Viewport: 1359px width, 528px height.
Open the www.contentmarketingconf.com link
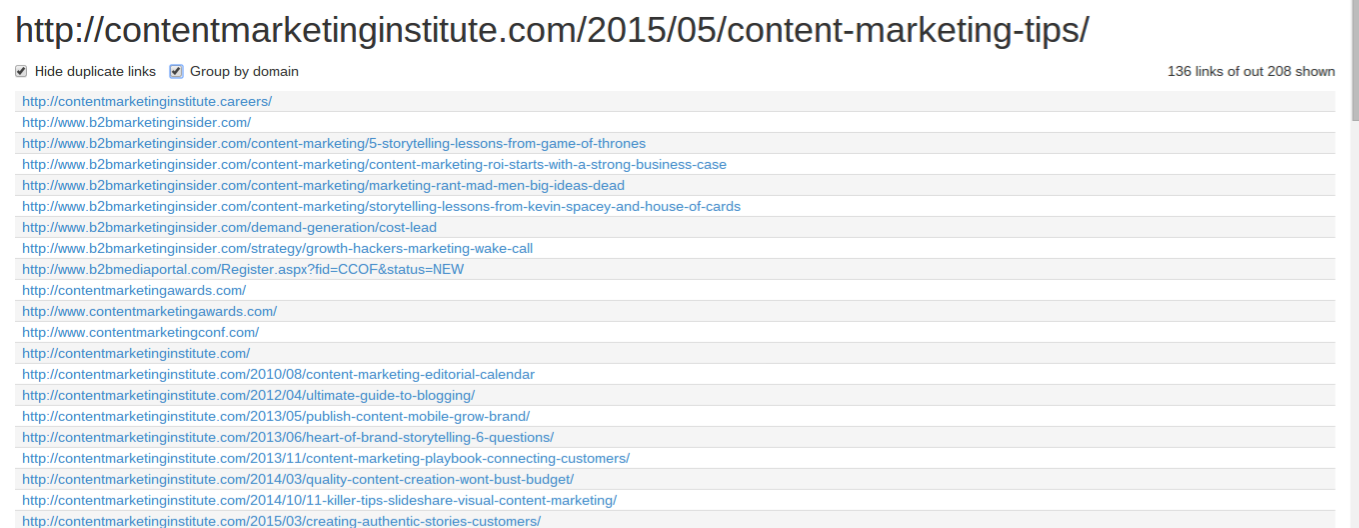click(140, 332)
